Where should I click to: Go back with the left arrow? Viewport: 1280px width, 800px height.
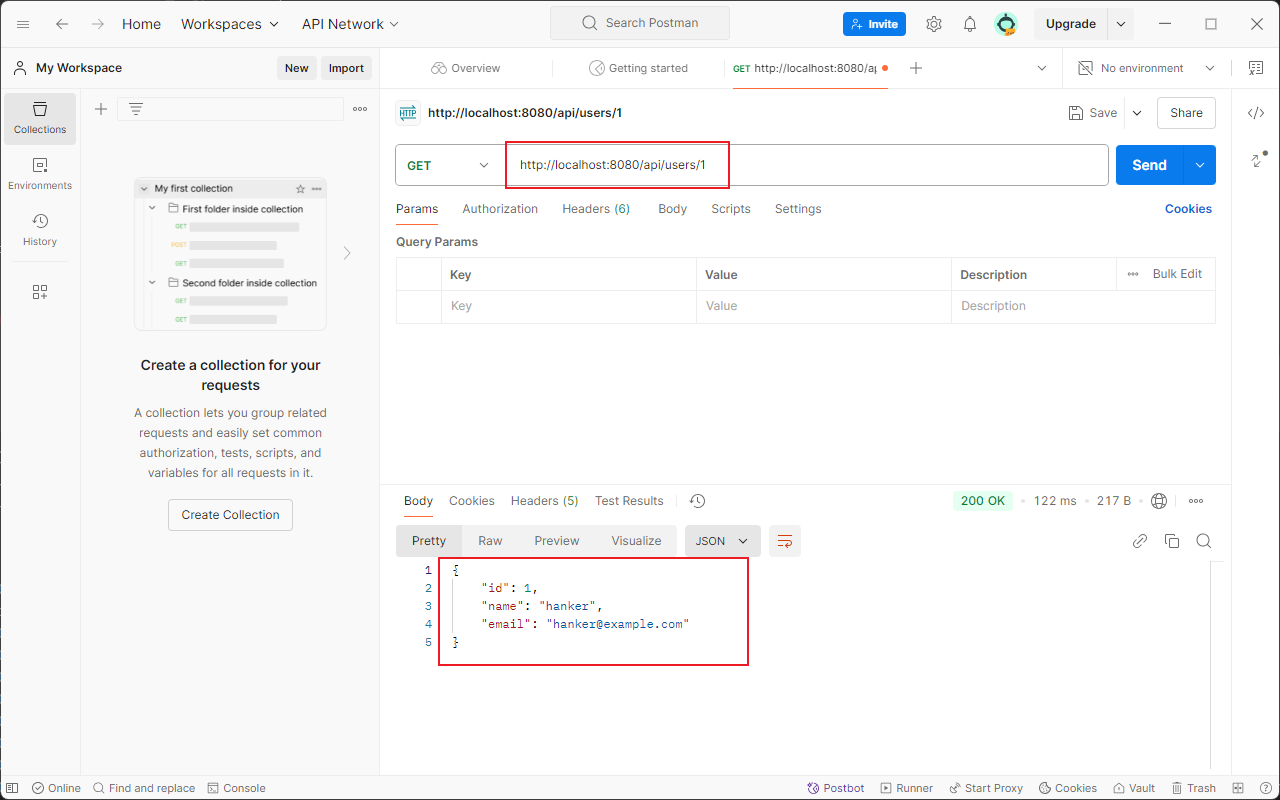(62, 24)
